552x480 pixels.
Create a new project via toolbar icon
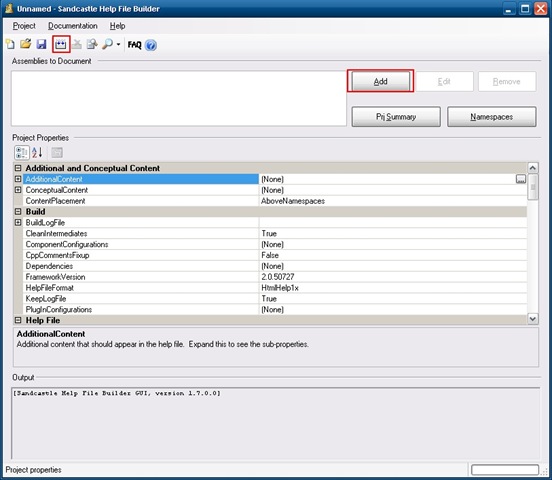11,44
